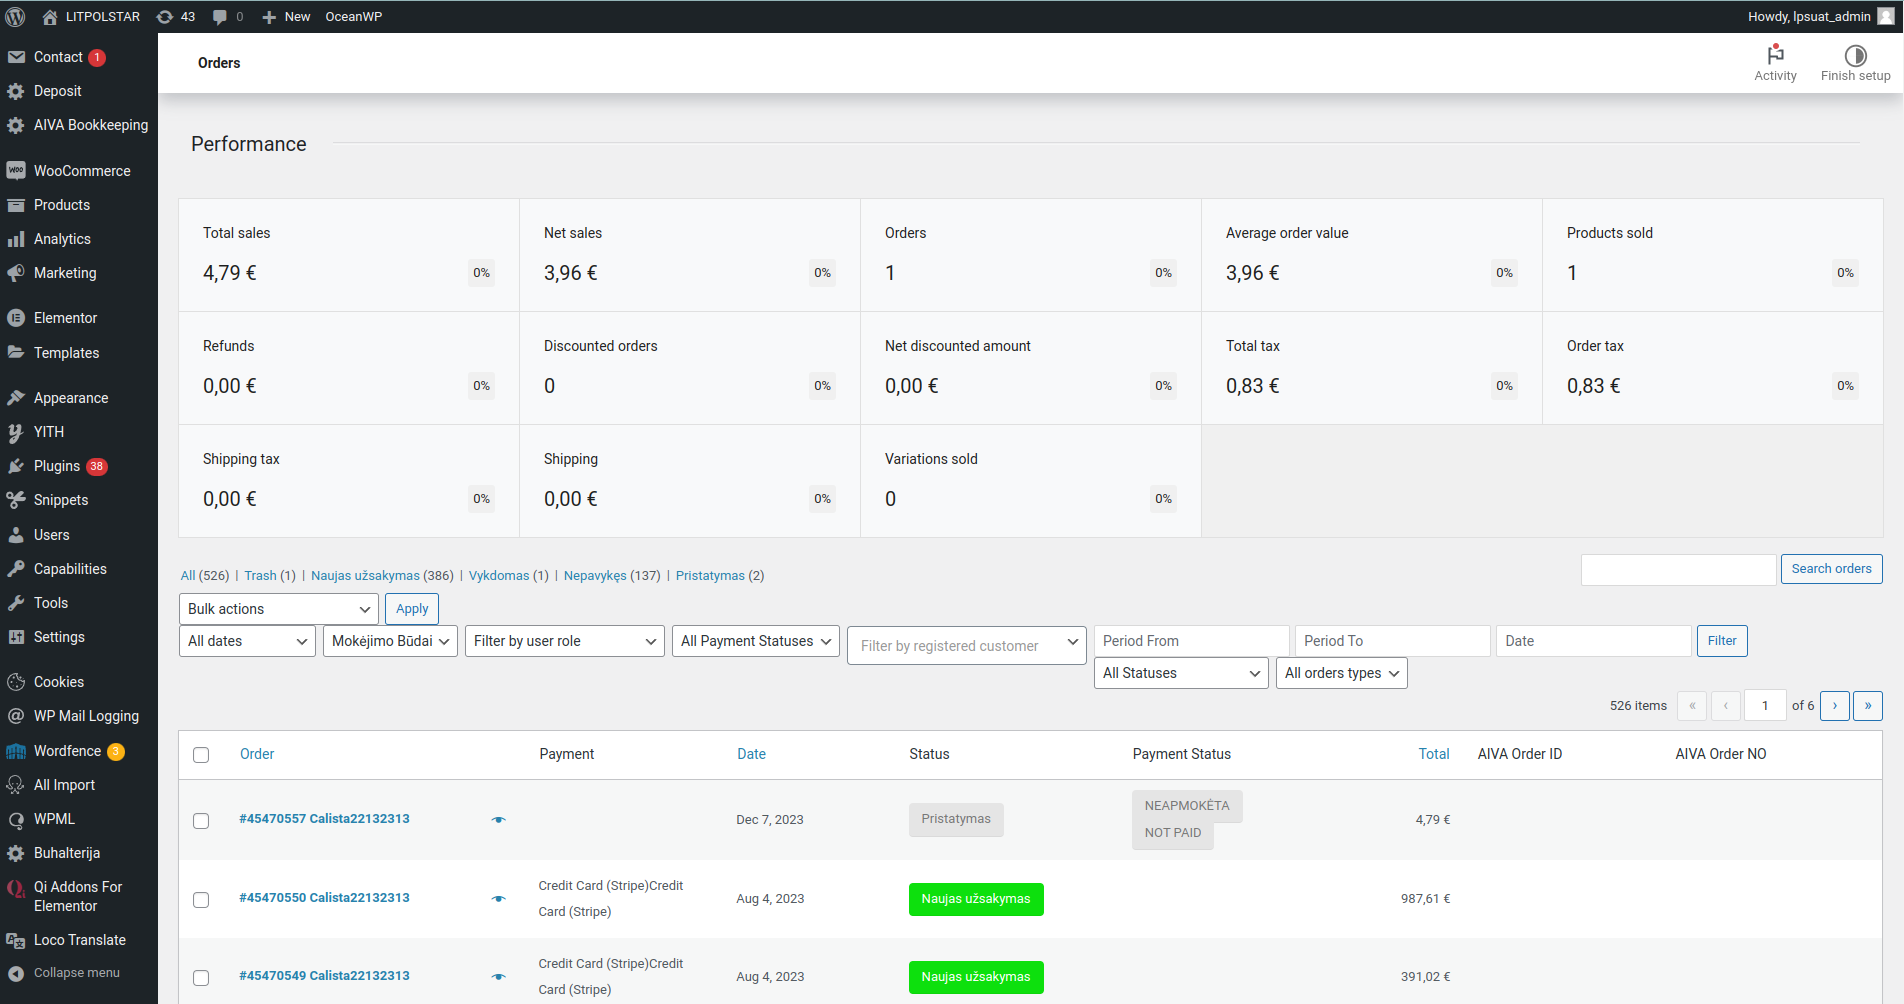Open the updates icon showing 43

click(x=165, y=16)
